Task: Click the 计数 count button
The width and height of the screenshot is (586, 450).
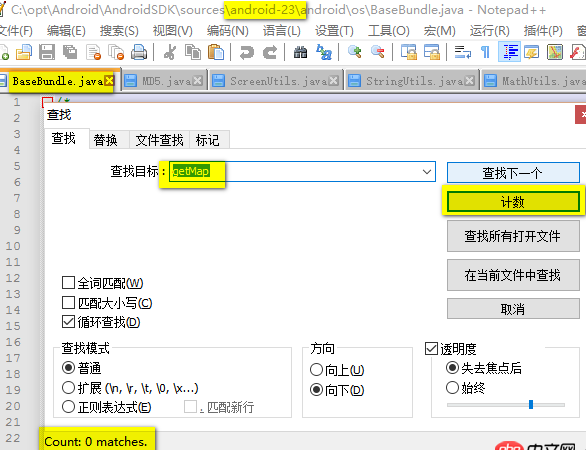Action: (x=513, y=202)
